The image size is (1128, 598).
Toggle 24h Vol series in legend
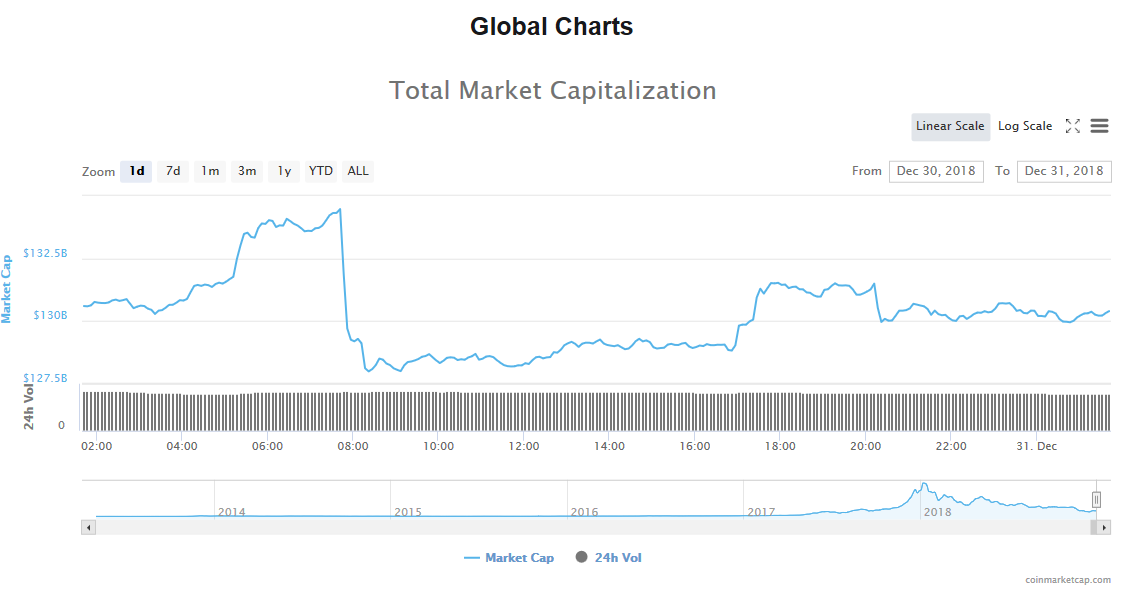(609, 558)
